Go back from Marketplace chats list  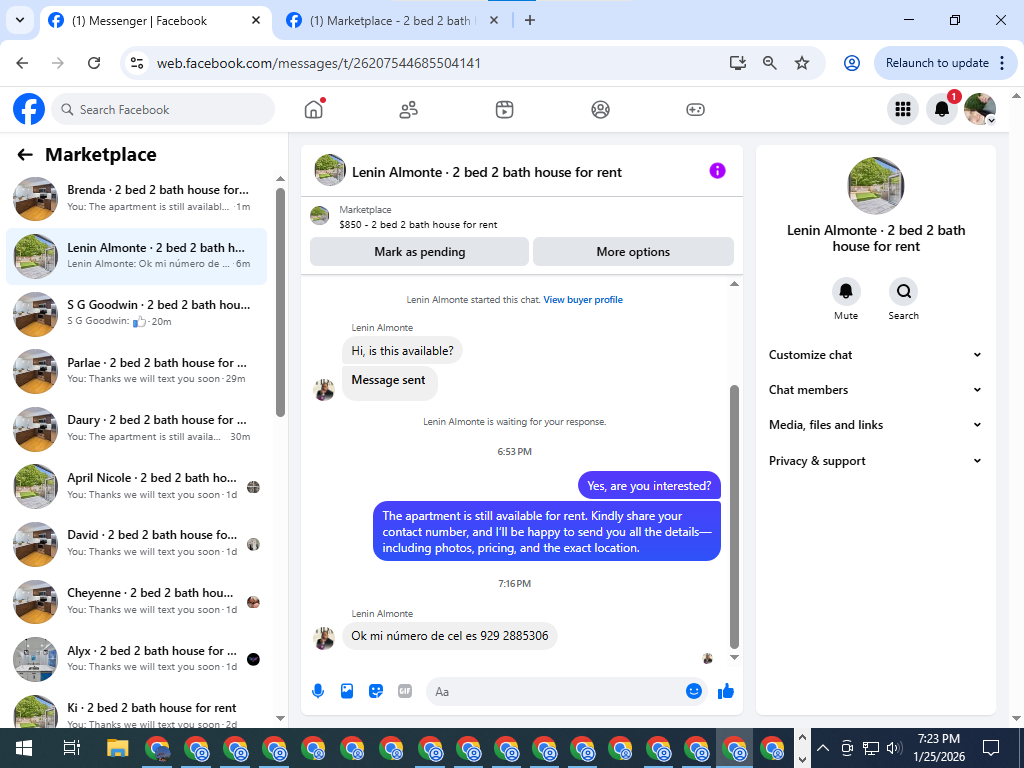pyautogui.click(x=25, y=155)
